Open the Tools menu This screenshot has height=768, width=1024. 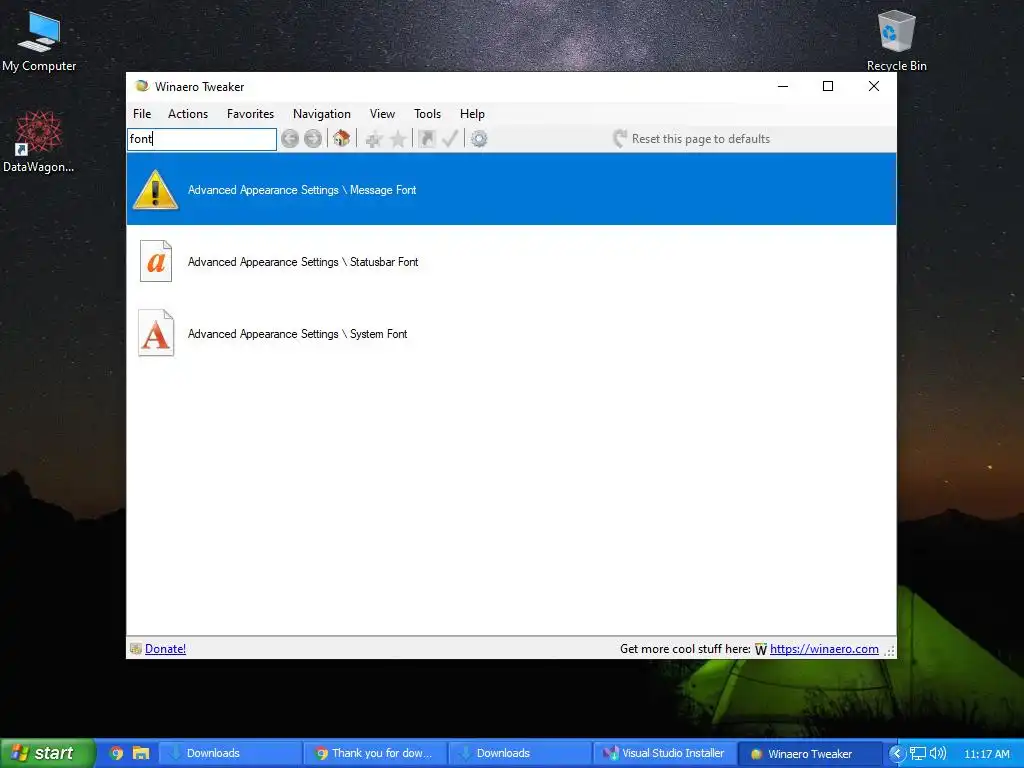pyautogui.click(x=427, y=114)
